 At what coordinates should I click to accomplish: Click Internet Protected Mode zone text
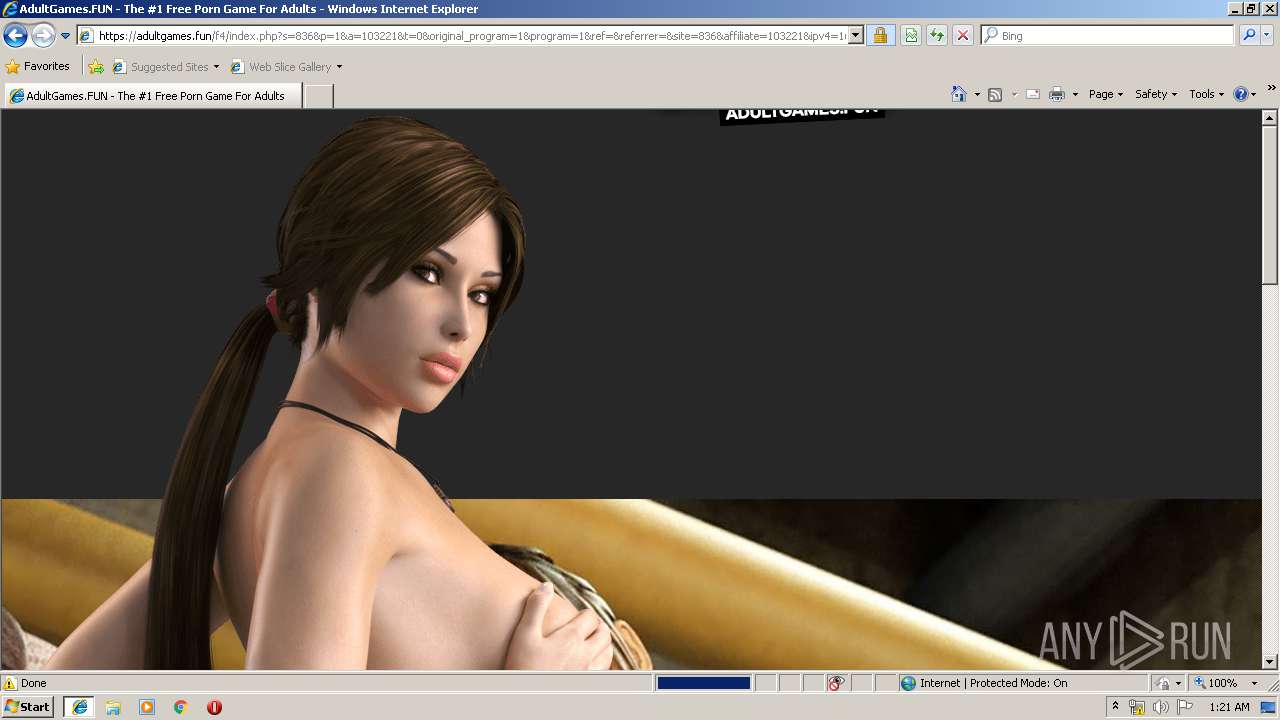coord(993,683)
